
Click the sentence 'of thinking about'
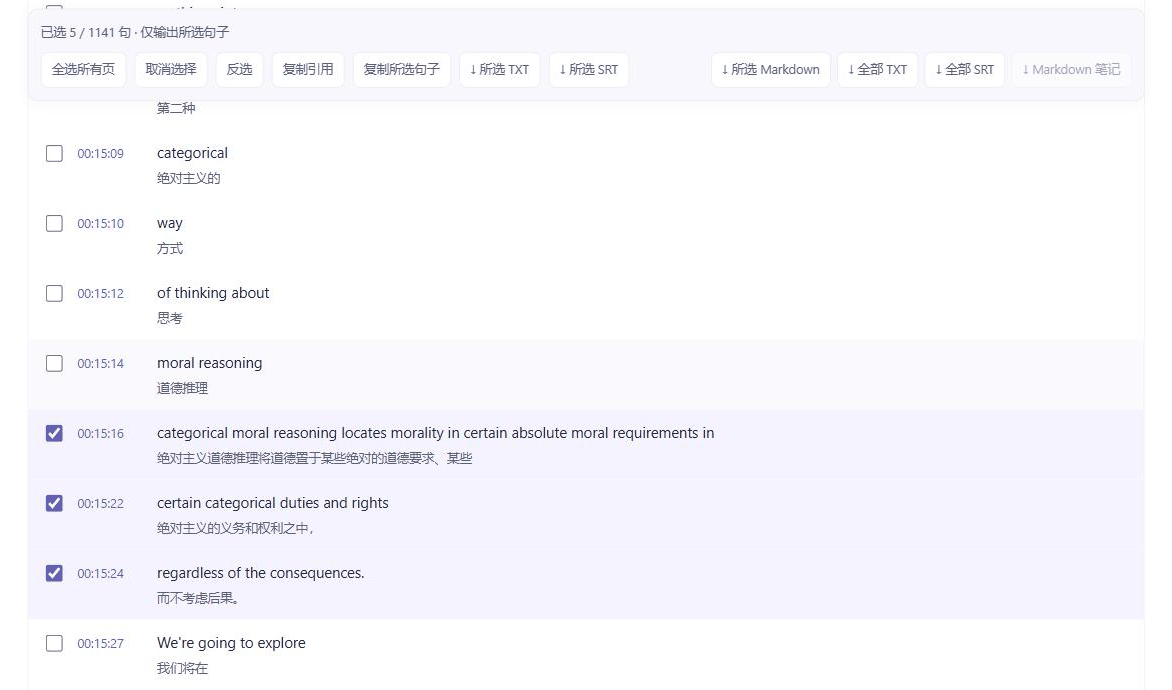coord(213,293)
